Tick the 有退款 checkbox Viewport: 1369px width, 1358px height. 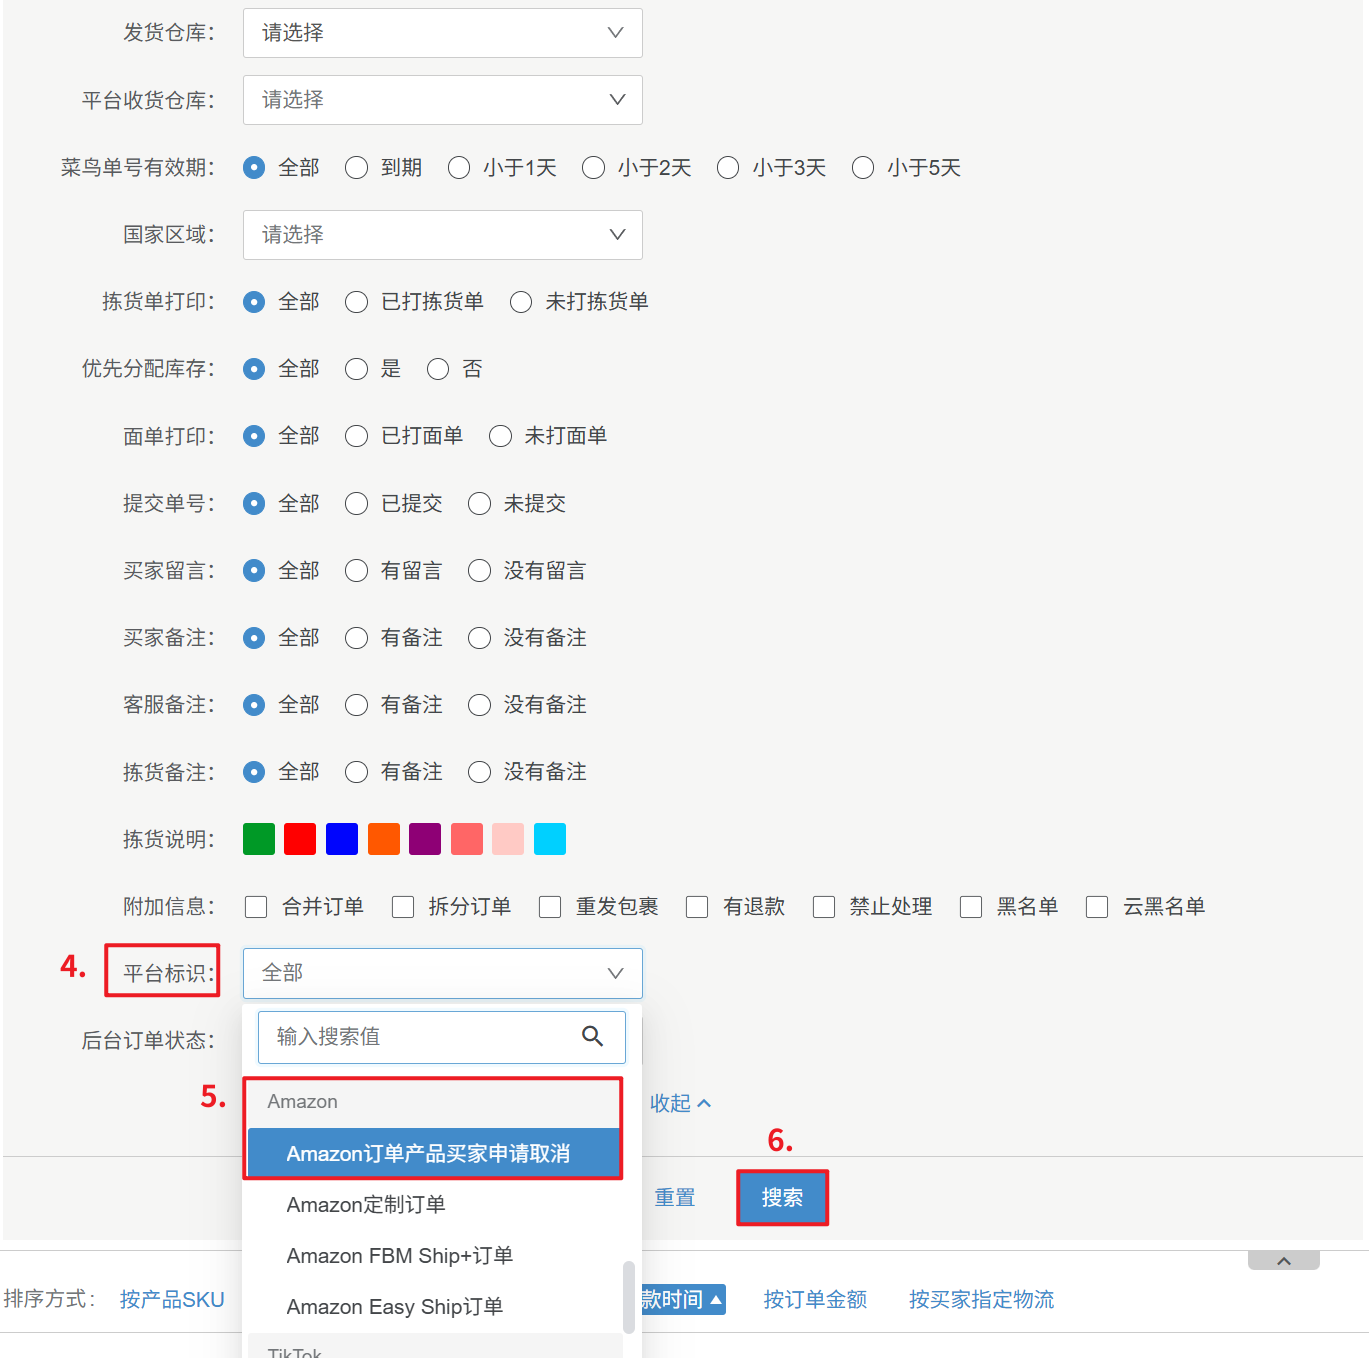pyautogui.click(x=697, y=907)
